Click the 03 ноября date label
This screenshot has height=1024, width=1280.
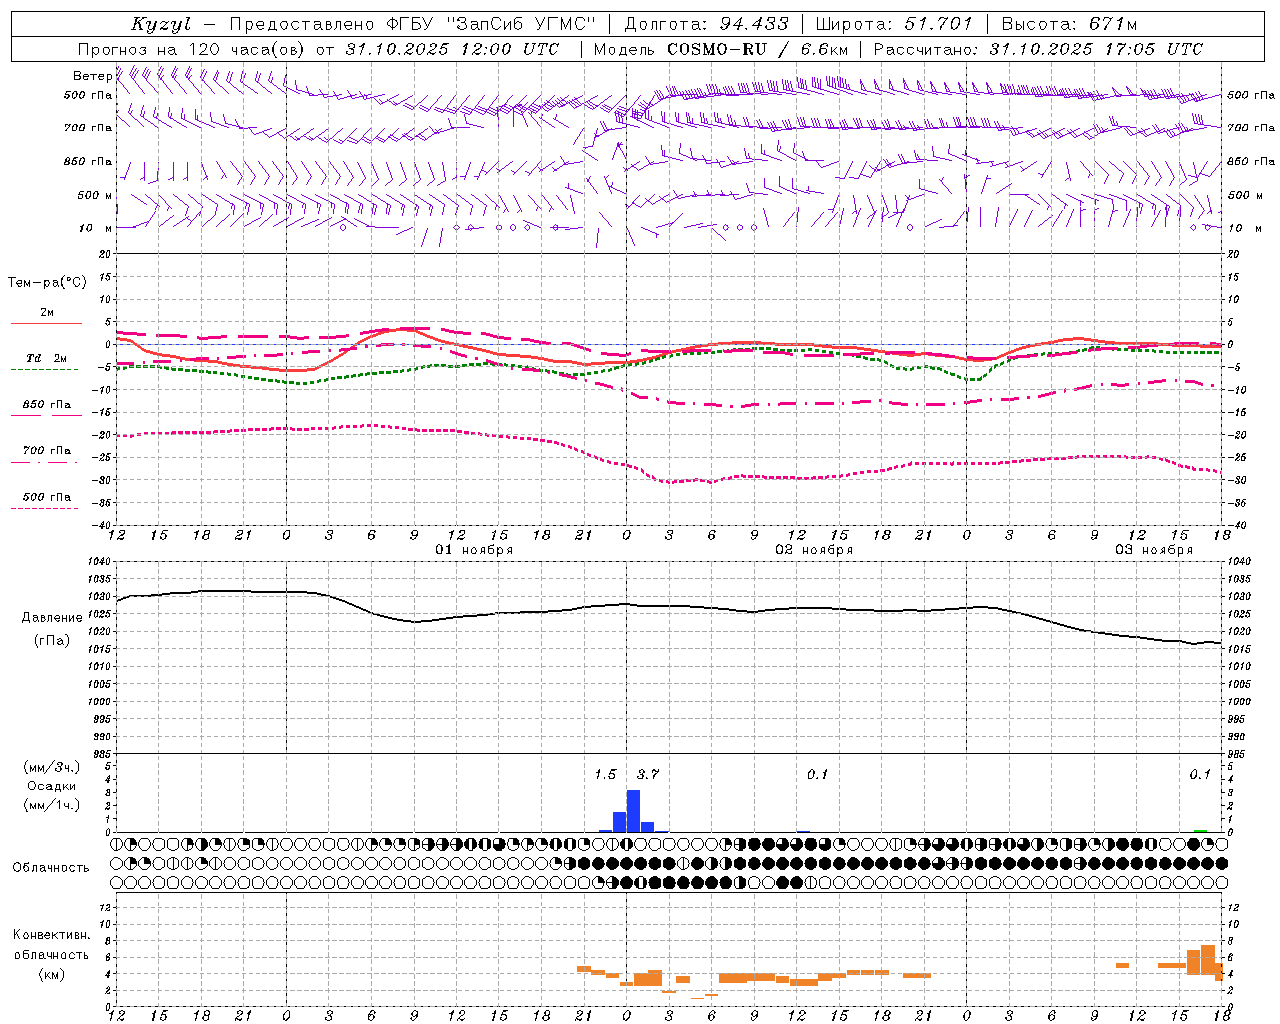1154,550
